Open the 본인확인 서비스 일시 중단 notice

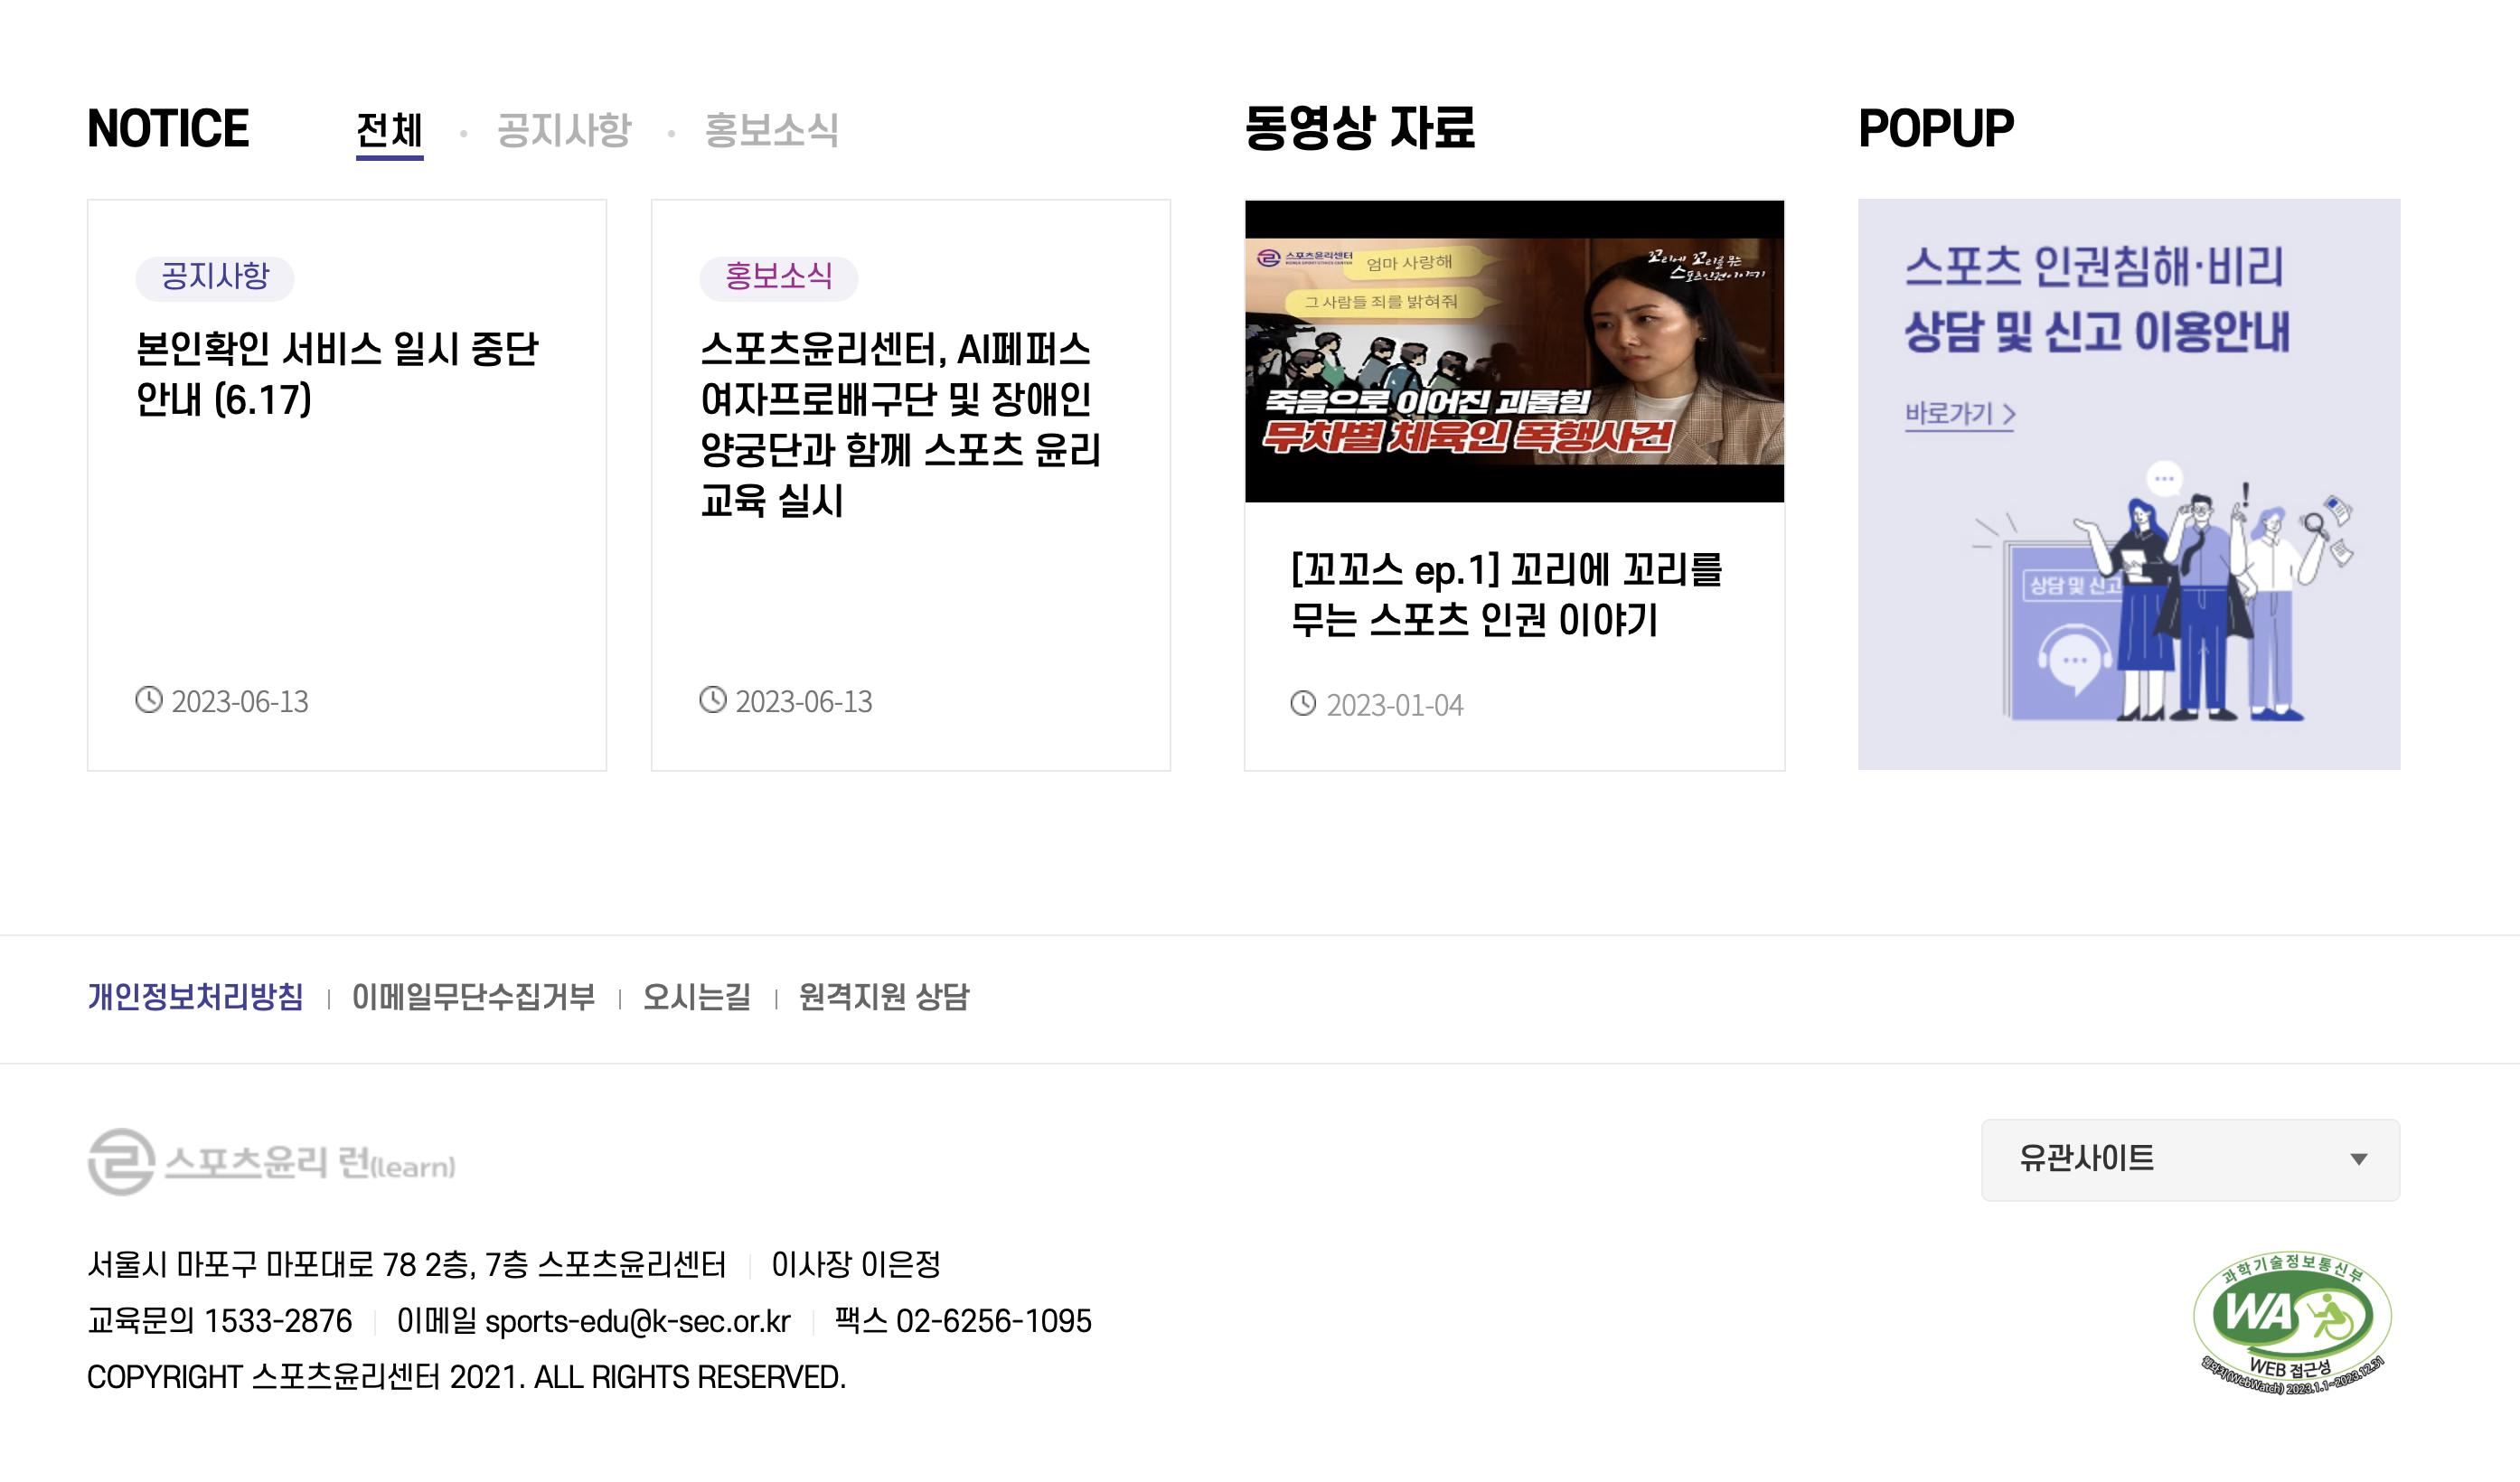point(337,374)
